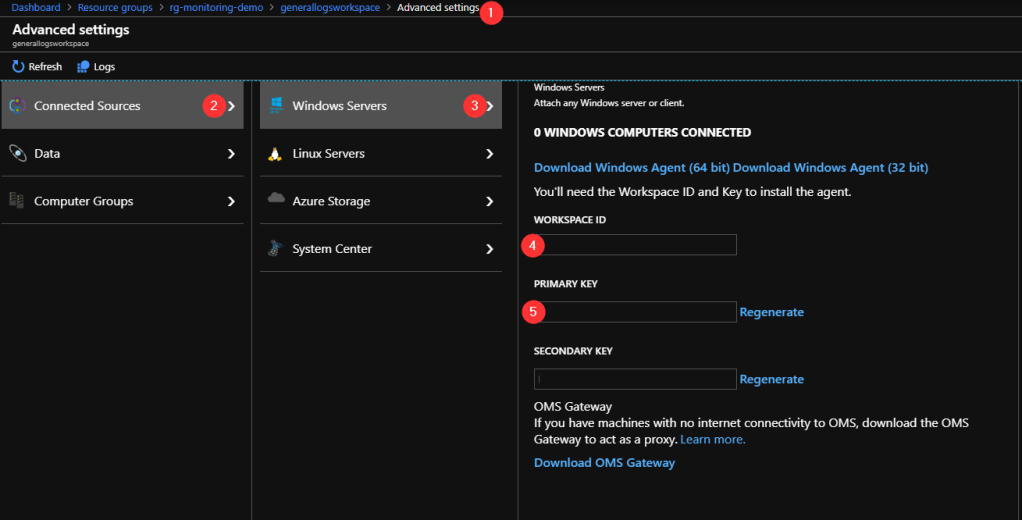Click the Refresh icon in the toolbar
1022x520 pixels.
tap(18, 67)
